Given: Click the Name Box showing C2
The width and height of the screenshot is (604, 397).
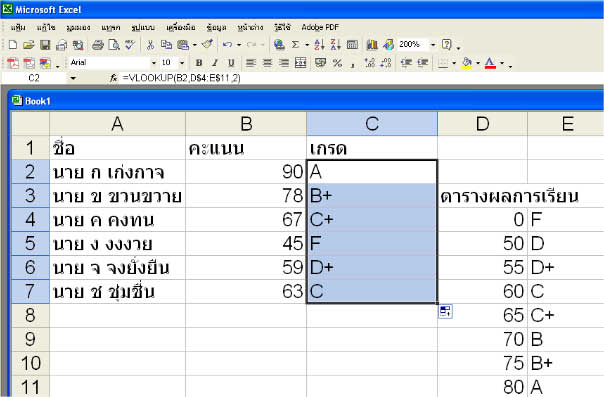Looking at the screenshot, I should (34, 78).
